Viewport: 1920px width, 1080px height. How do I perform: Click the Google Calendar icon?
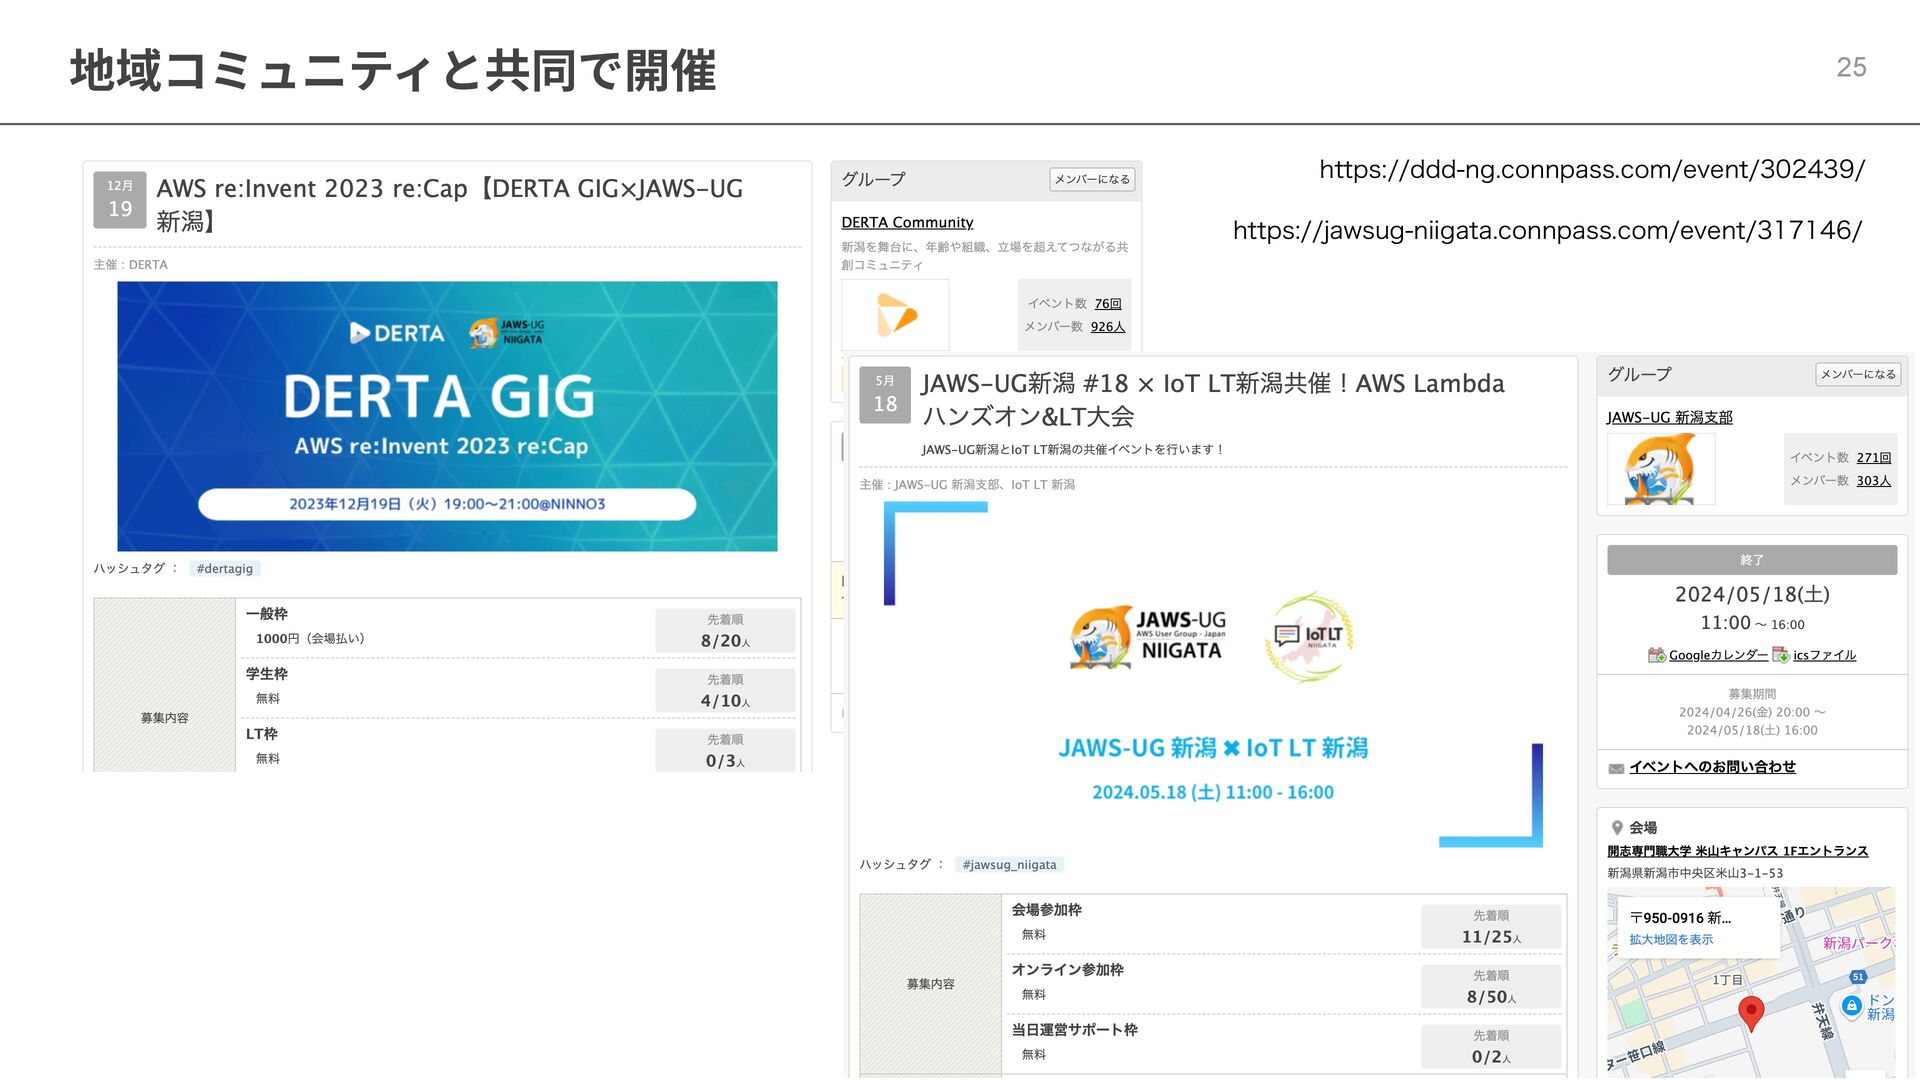point(1656,655)
